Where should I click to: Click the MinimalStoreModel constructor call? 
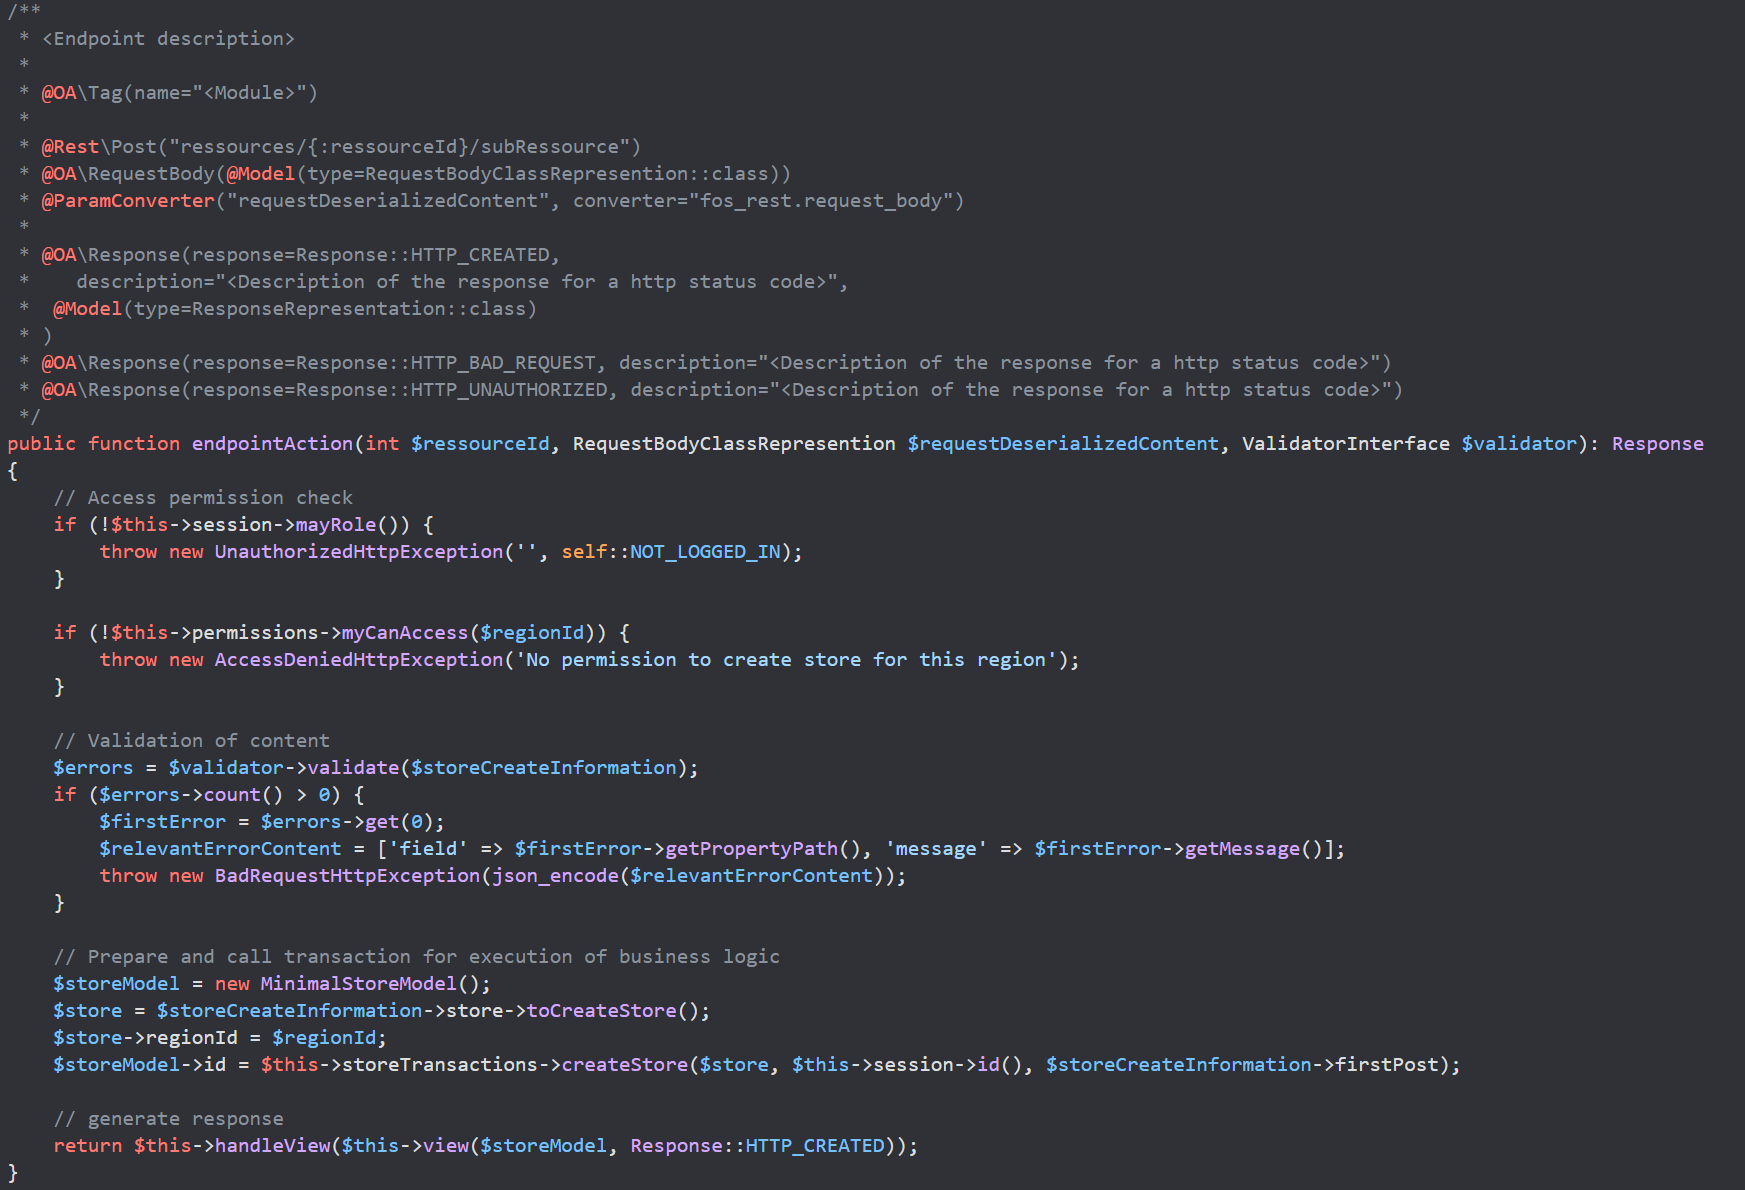pyautogui.click(x=358, y=984)
